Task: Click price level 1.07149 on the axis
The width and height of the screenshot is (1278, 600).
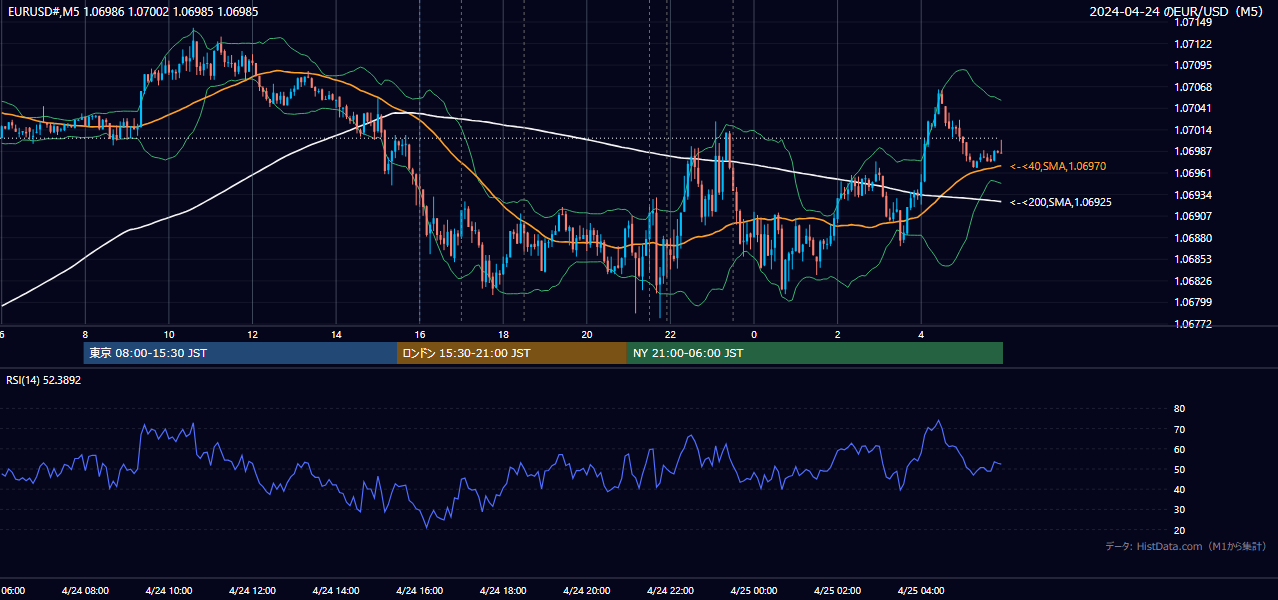Action: (1193, 22)
